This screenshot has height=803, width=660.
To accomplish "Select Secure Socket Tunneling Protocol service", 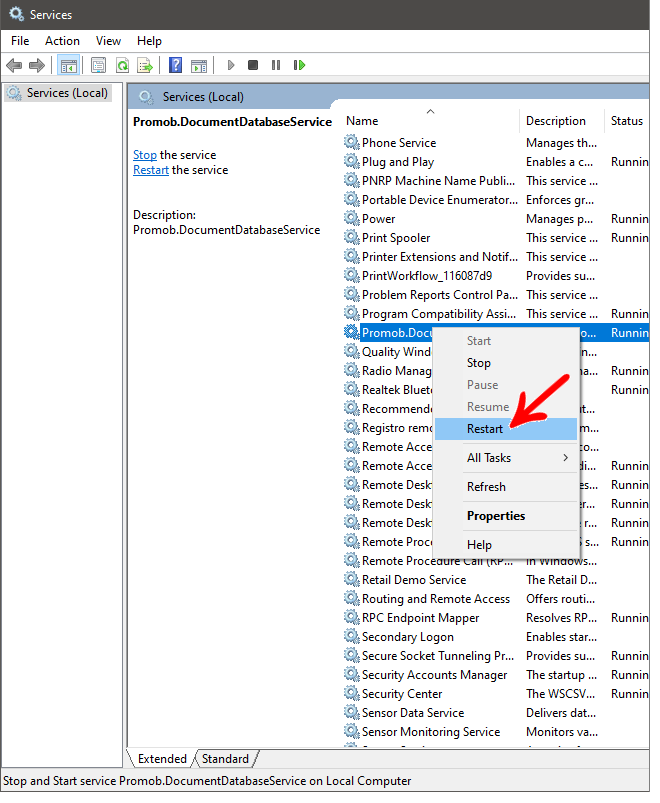I will [438, 656].
